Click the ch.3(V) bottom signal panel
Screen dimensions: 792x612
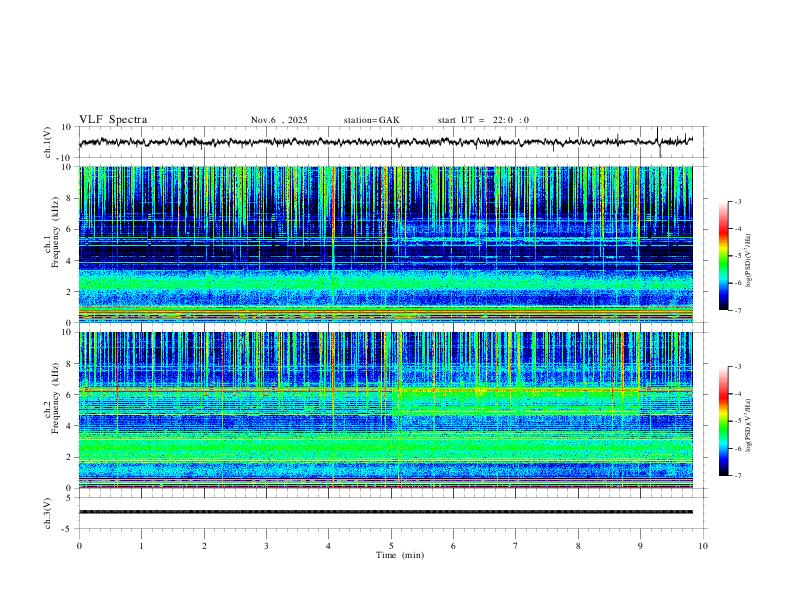pyautogui.click(x=390, y=512)
